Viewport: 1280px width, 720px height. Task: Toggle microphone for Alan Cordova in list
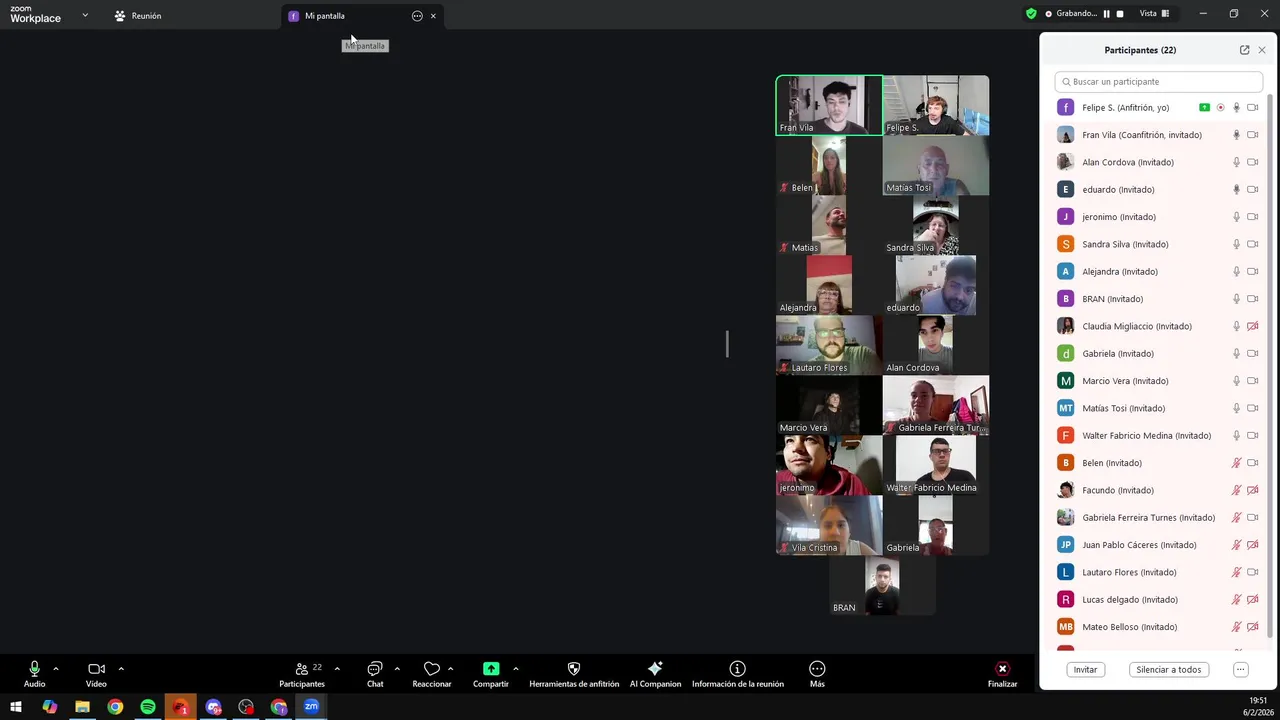[x=1236, y=162]
